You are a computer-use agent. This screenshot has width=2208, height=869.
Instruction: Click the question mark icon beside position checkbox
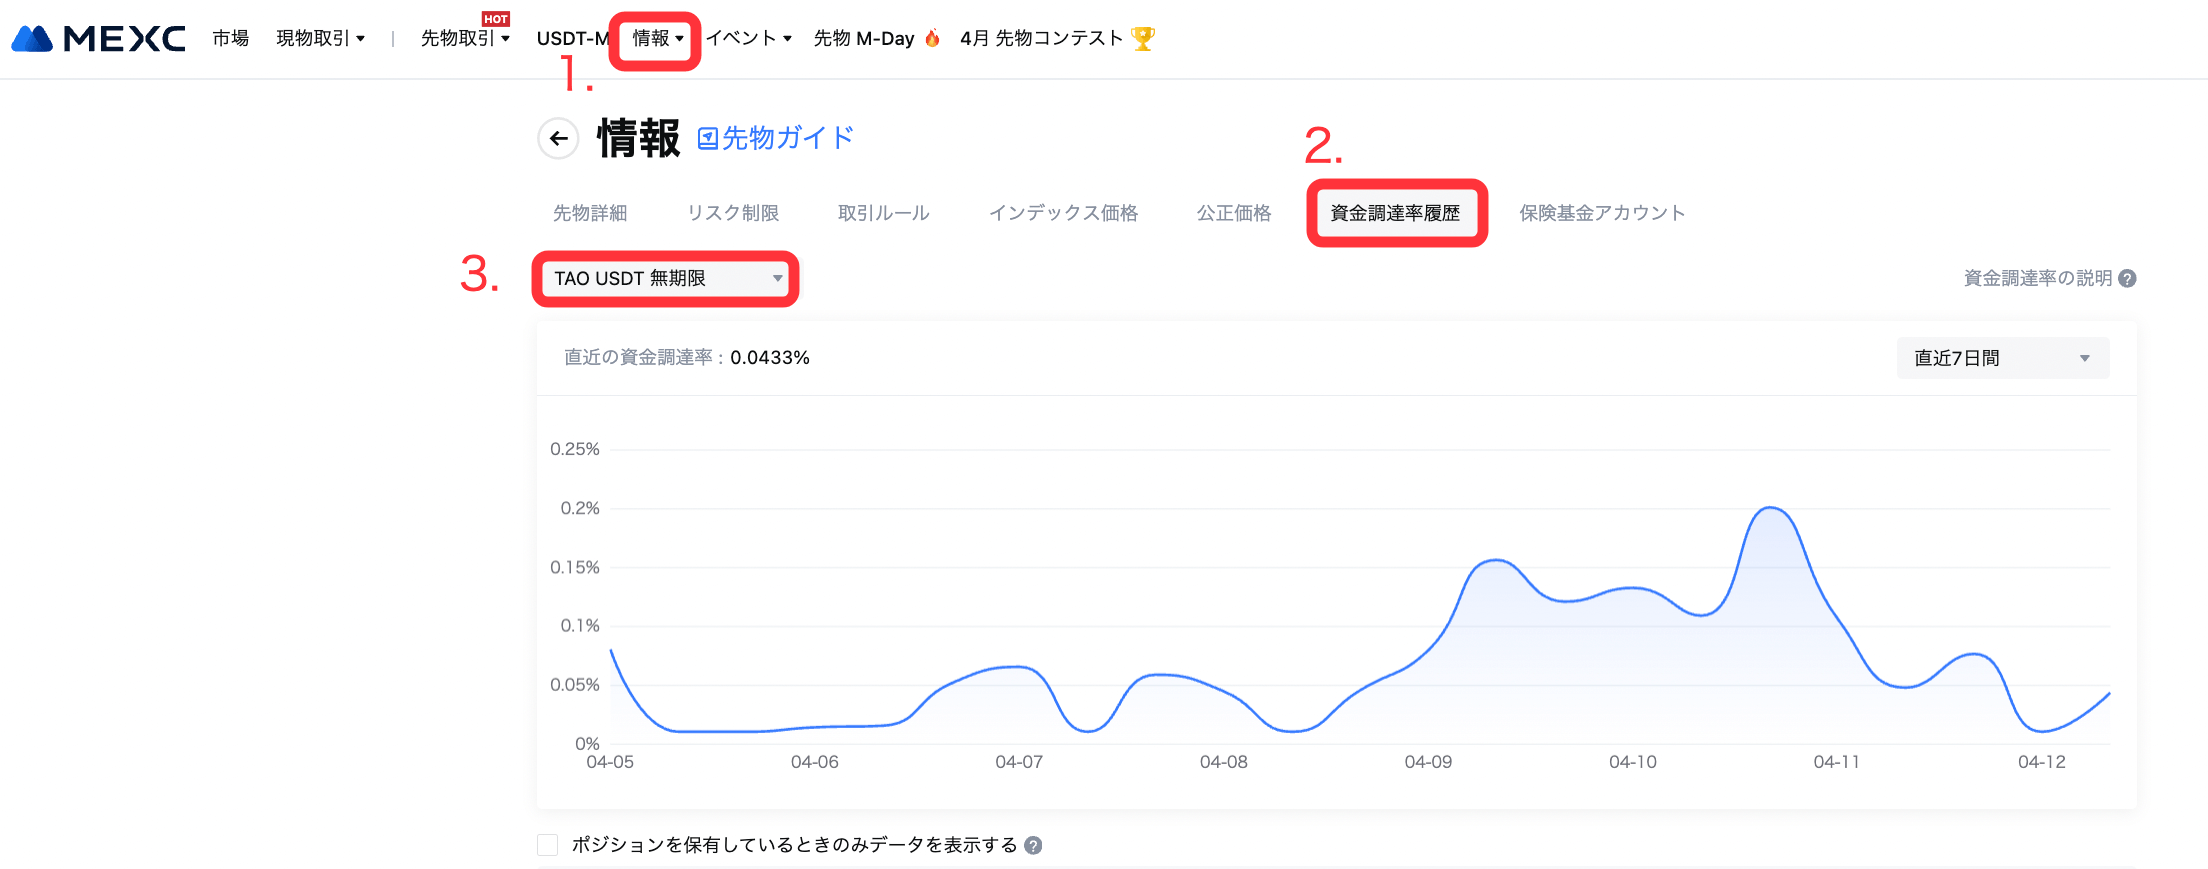[1033, 845]
